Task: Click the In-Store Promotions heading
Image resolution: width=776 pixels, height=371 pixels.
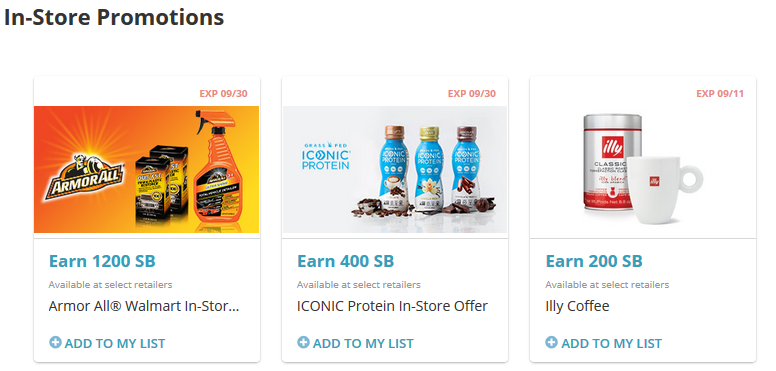Action: pos(114,17)
